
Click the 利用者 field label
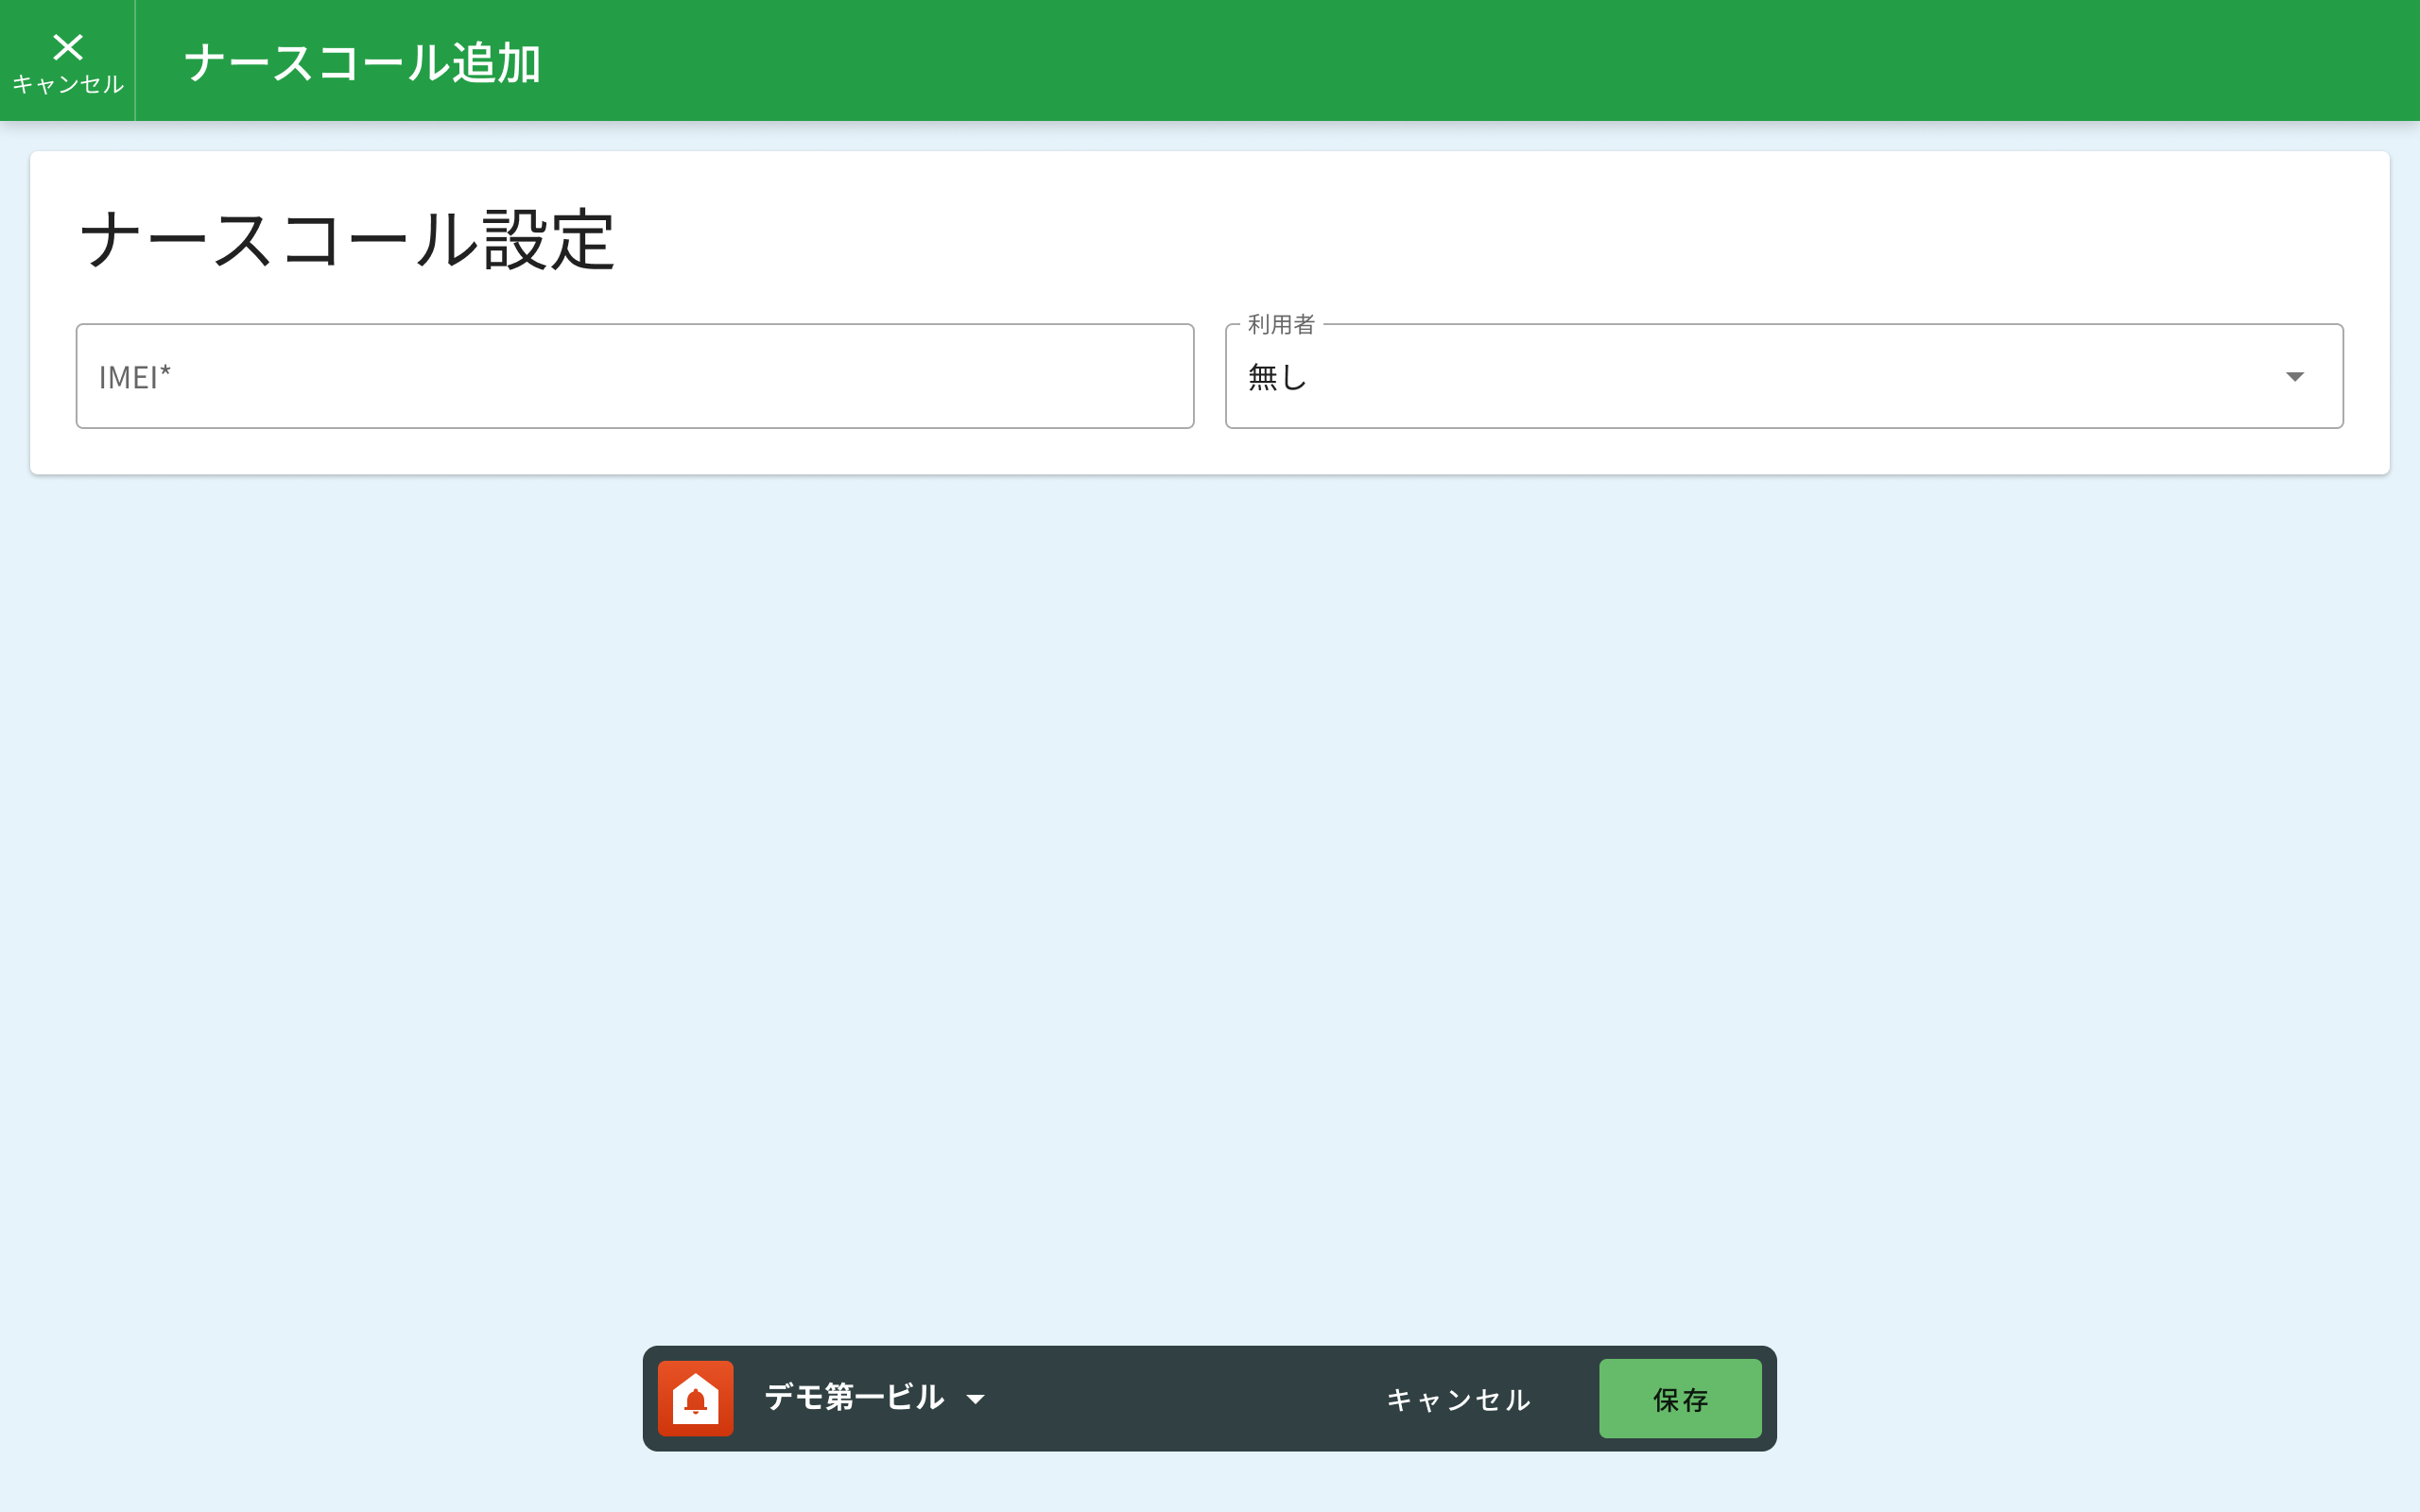[1280, 324]
